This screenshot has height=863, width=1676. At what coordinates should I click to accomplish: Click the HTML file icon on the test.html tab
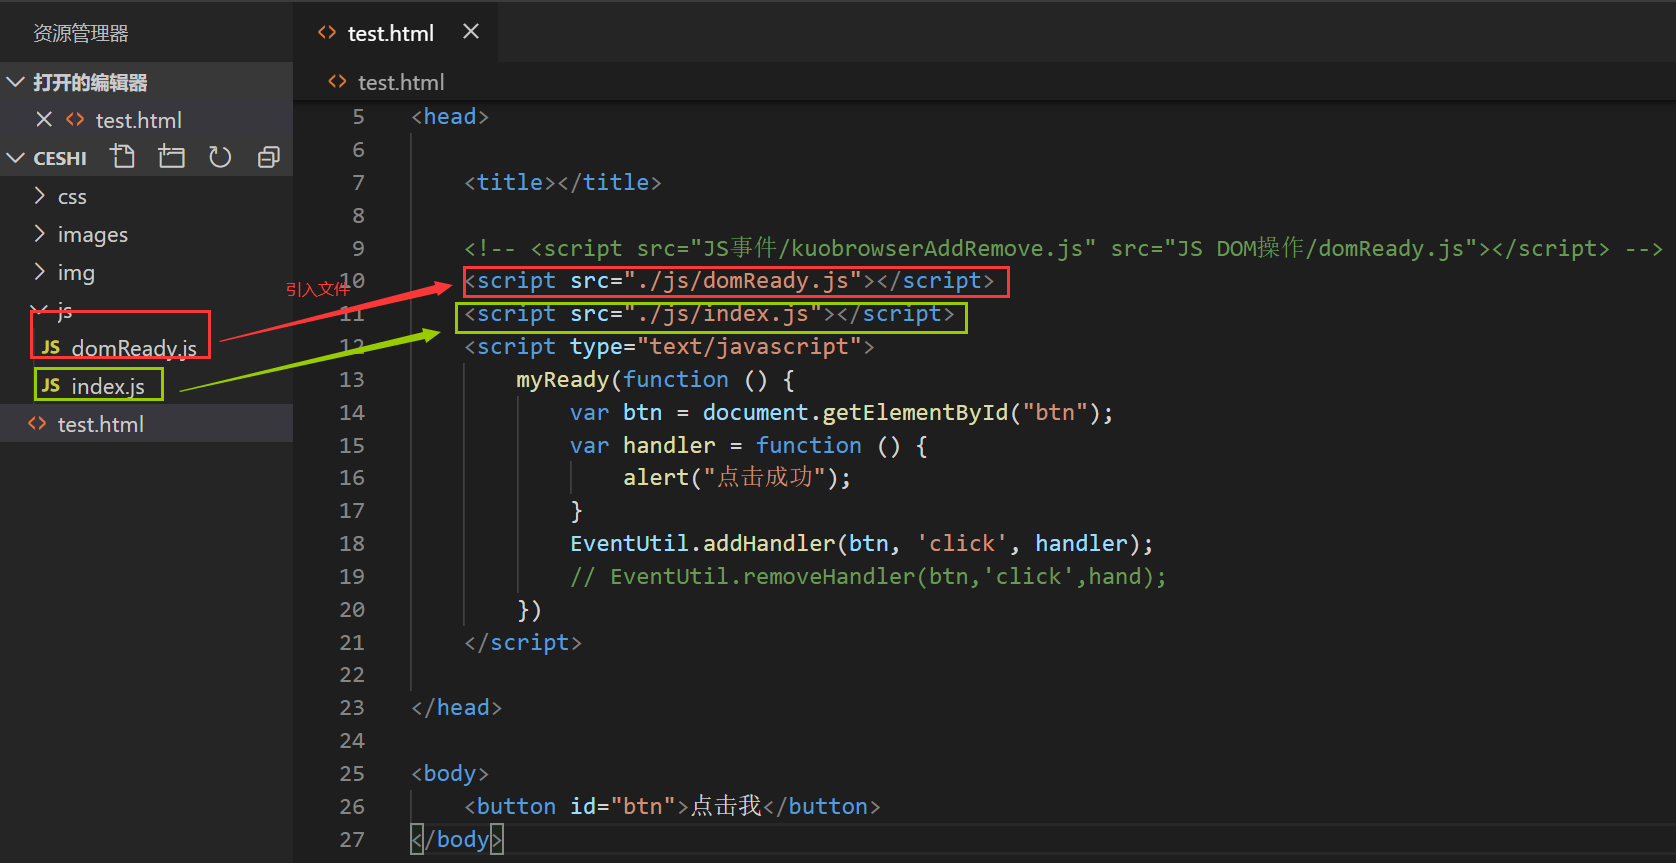(x=326, y=33)
